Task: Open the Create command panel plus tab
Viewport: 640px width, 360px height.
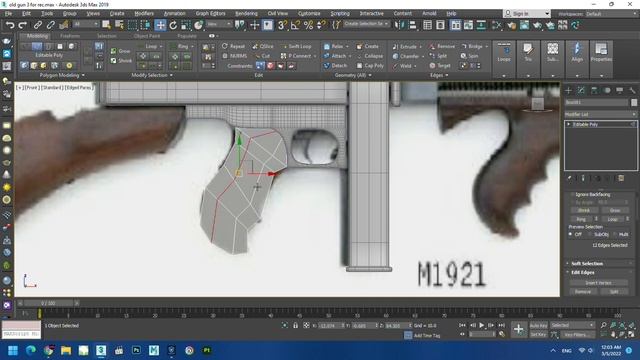Action: coord(569,90)
